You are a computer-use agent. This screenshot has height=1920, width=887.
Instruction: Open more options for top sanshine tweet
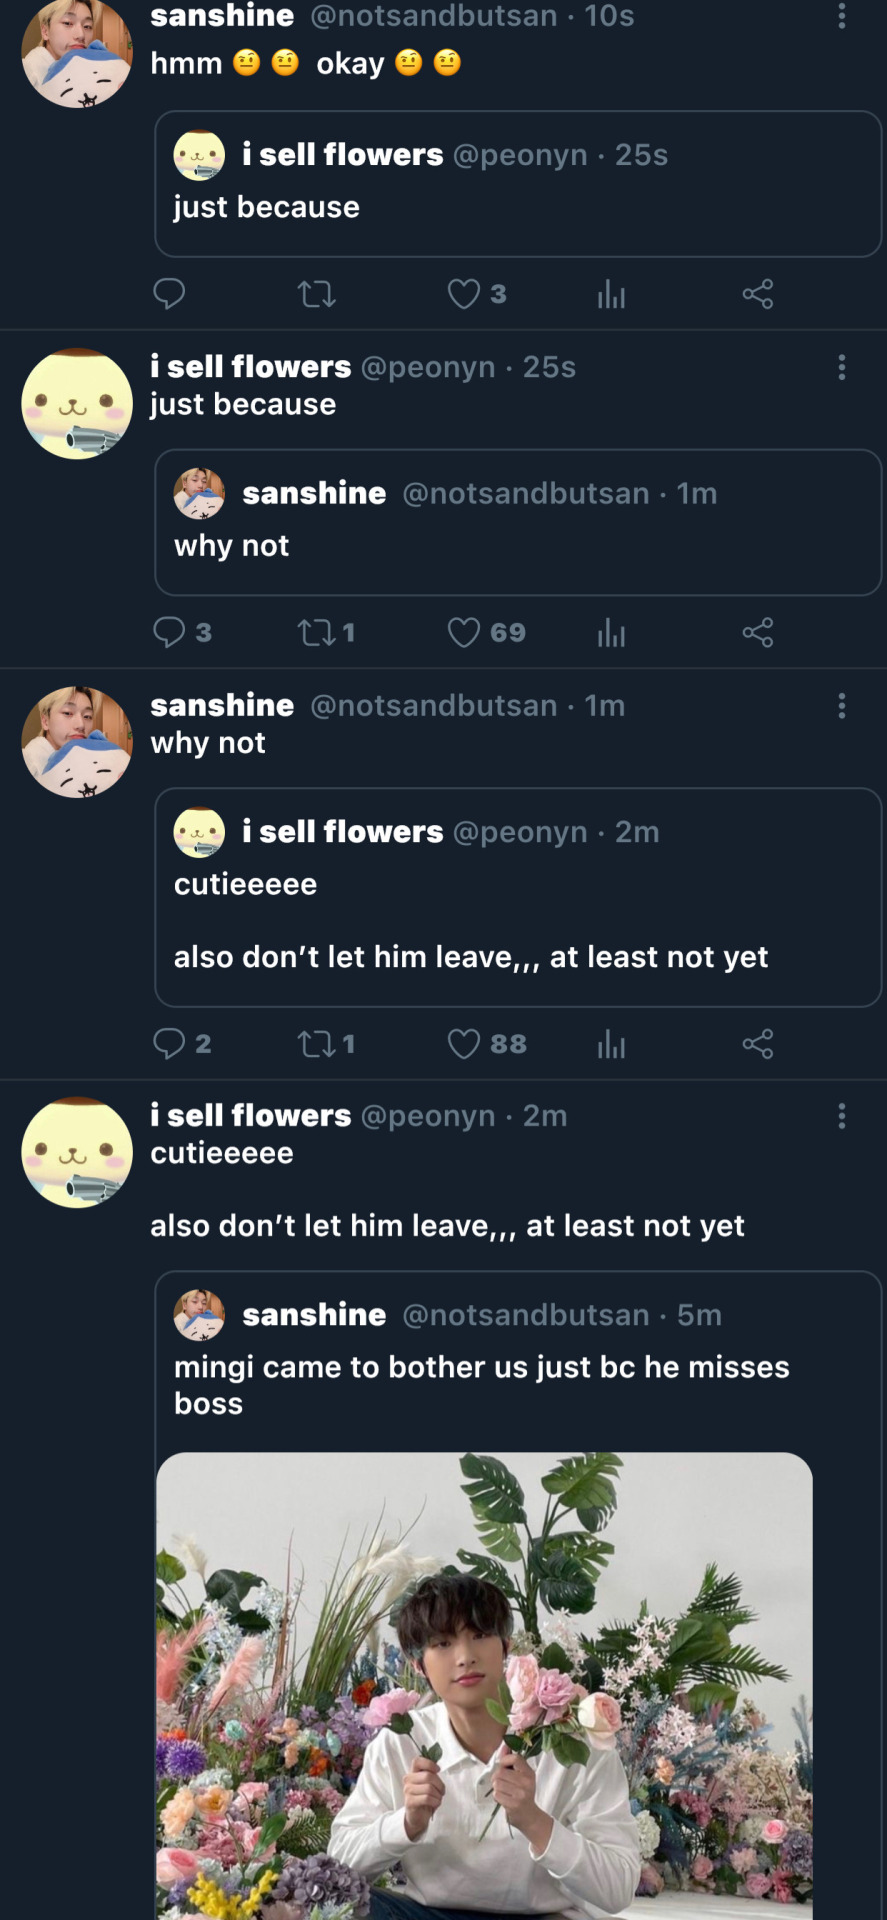click(842, 16)
